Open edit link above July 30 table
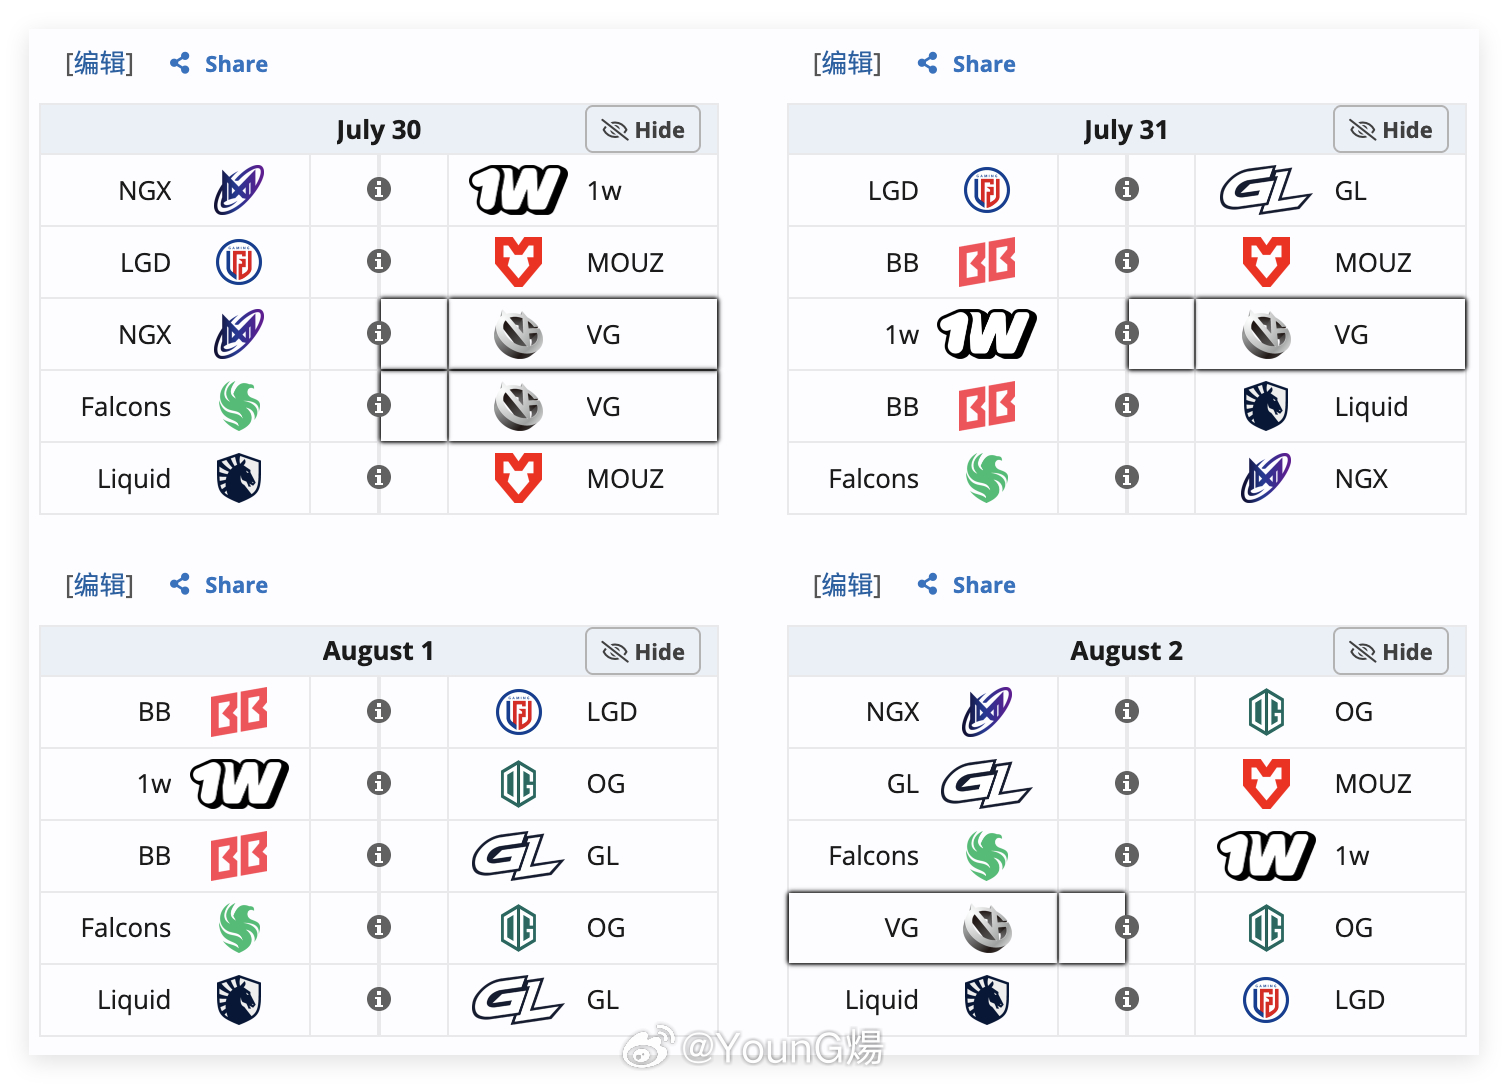Screen dimensions: 1508x1084 (x=99, y=64)
